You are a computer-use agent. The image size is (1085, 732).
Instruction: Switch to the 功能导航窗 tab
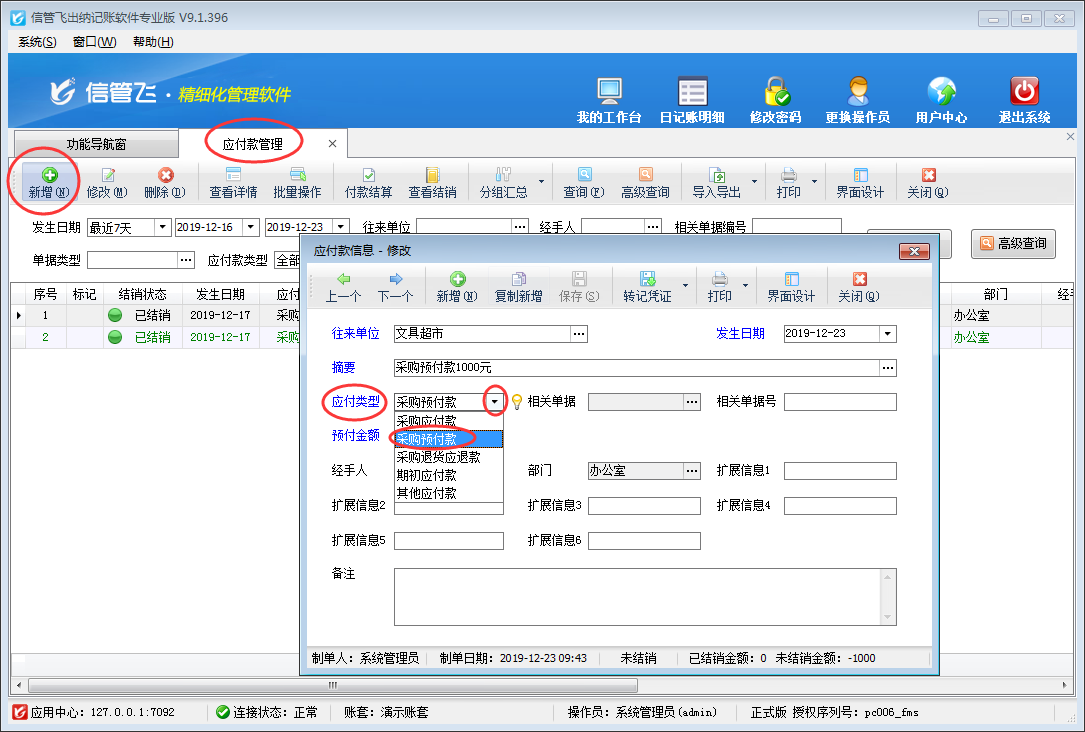tap(96, 144)
